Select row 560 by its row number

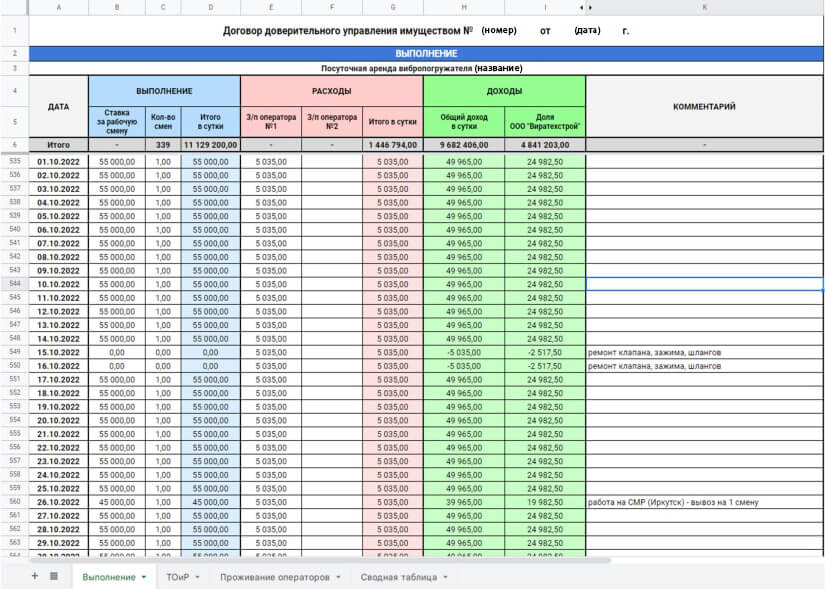[x=15, y=502]
